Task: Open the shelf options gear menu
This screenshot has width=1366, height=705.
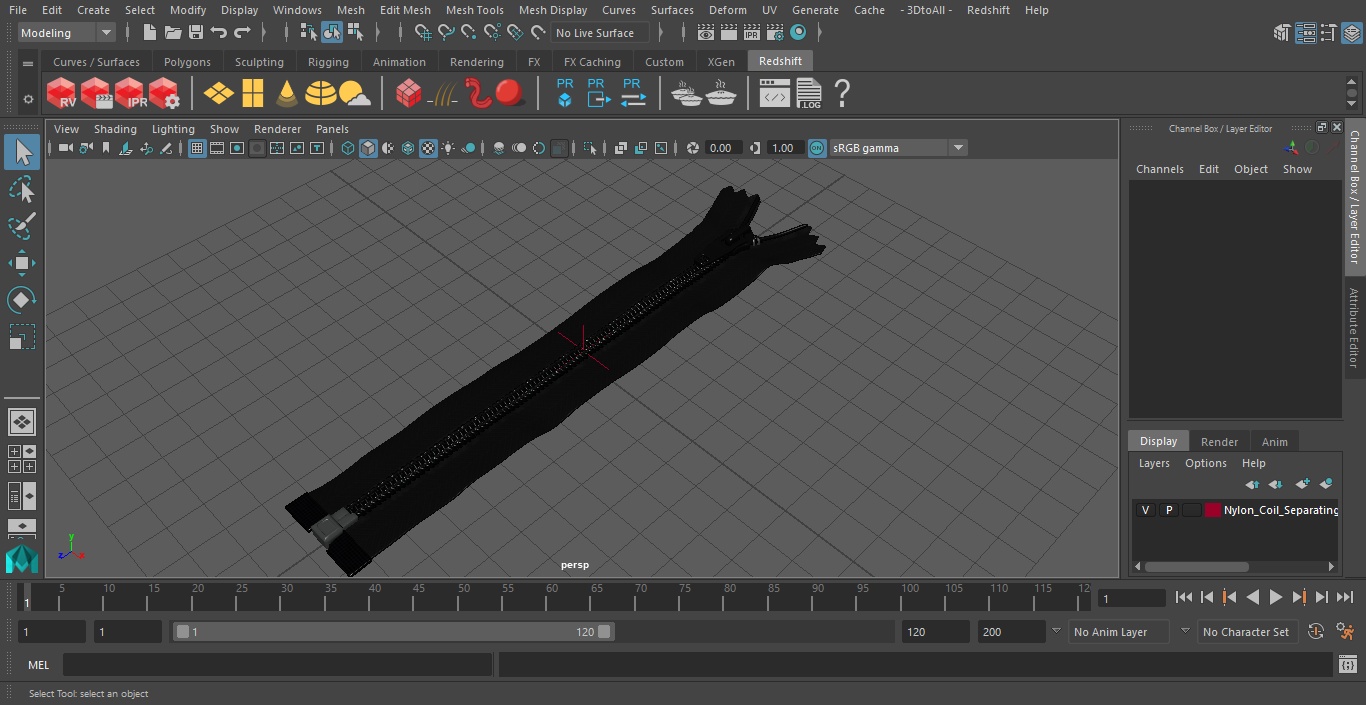Action: 28,98
